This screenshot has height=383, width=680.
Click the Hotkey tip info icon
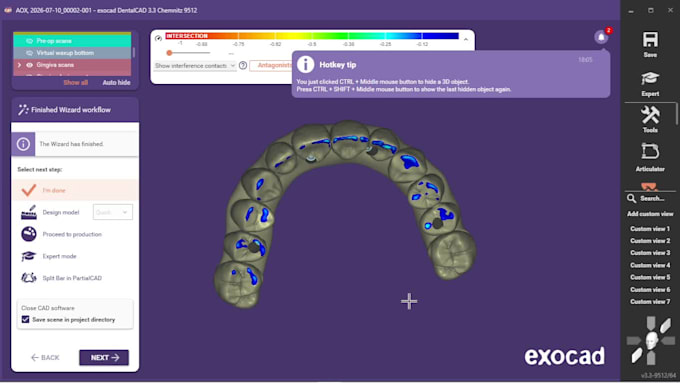pyautogui.click(x=306, y=65)
